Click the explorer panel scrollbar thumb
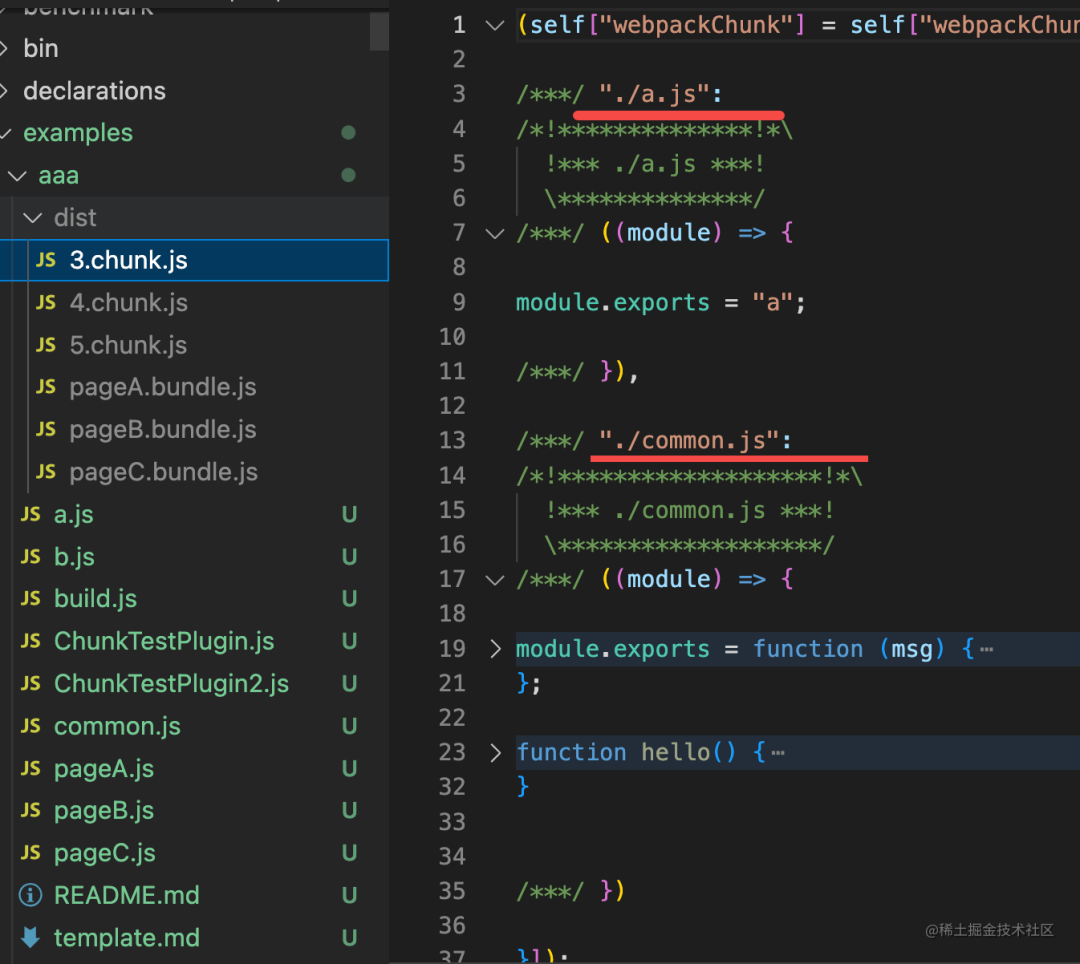1080x964 pixels. [379, 28]
